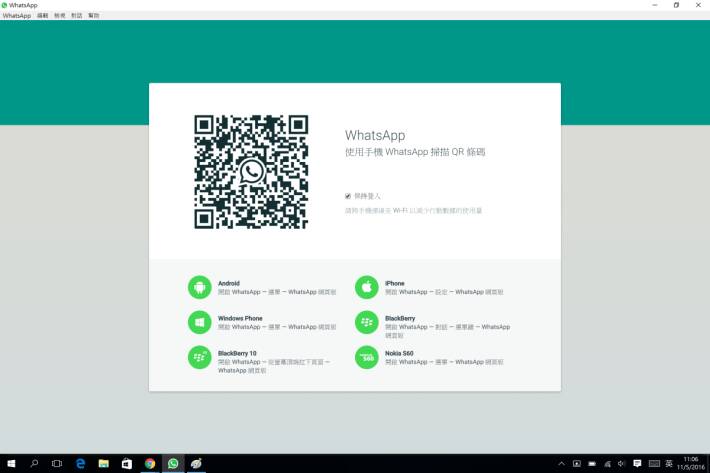710x473 pixels.
Task: Open the touch keyboard tray icon
Action: coord(654,463)
